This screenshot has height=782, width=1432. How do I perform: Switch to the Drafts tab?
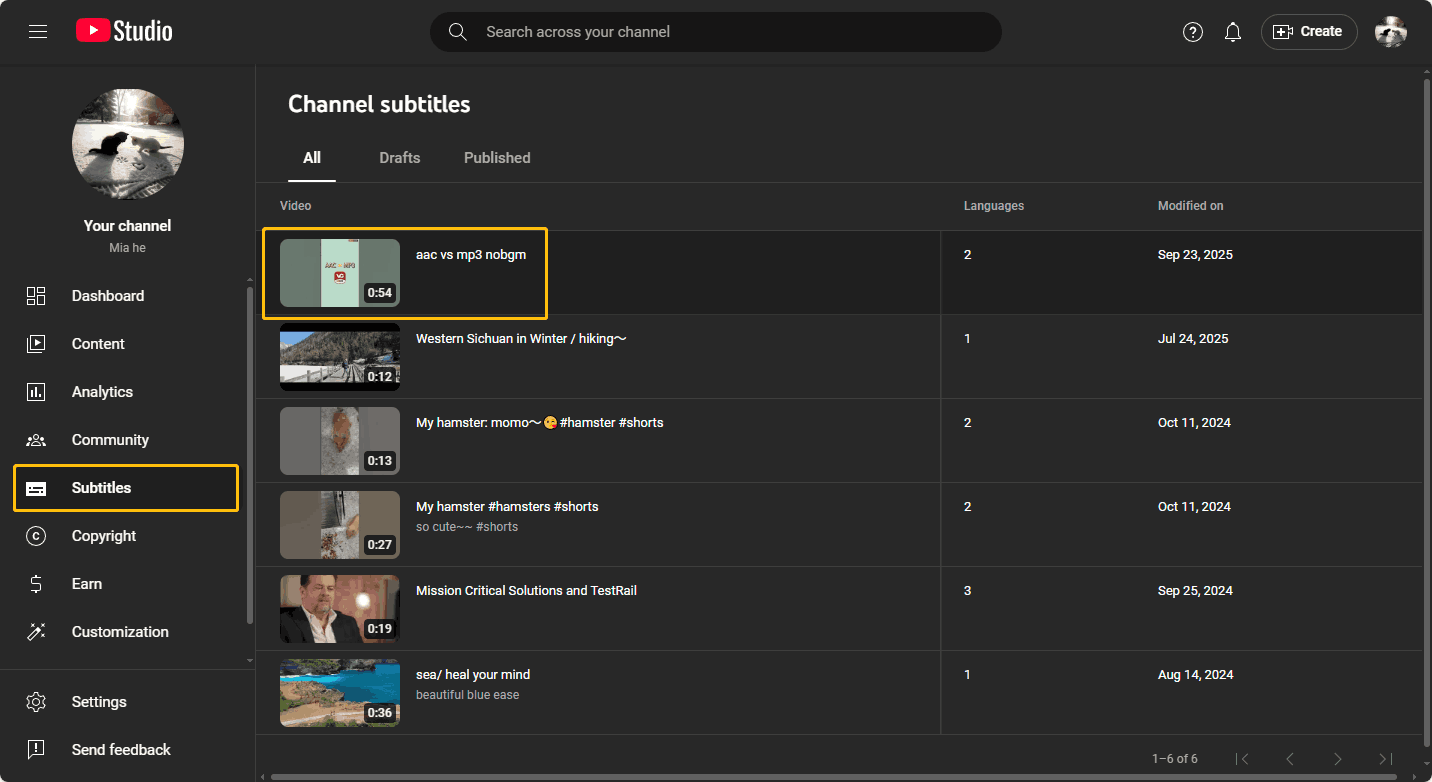pyautogui.click(x=399, y=158)
